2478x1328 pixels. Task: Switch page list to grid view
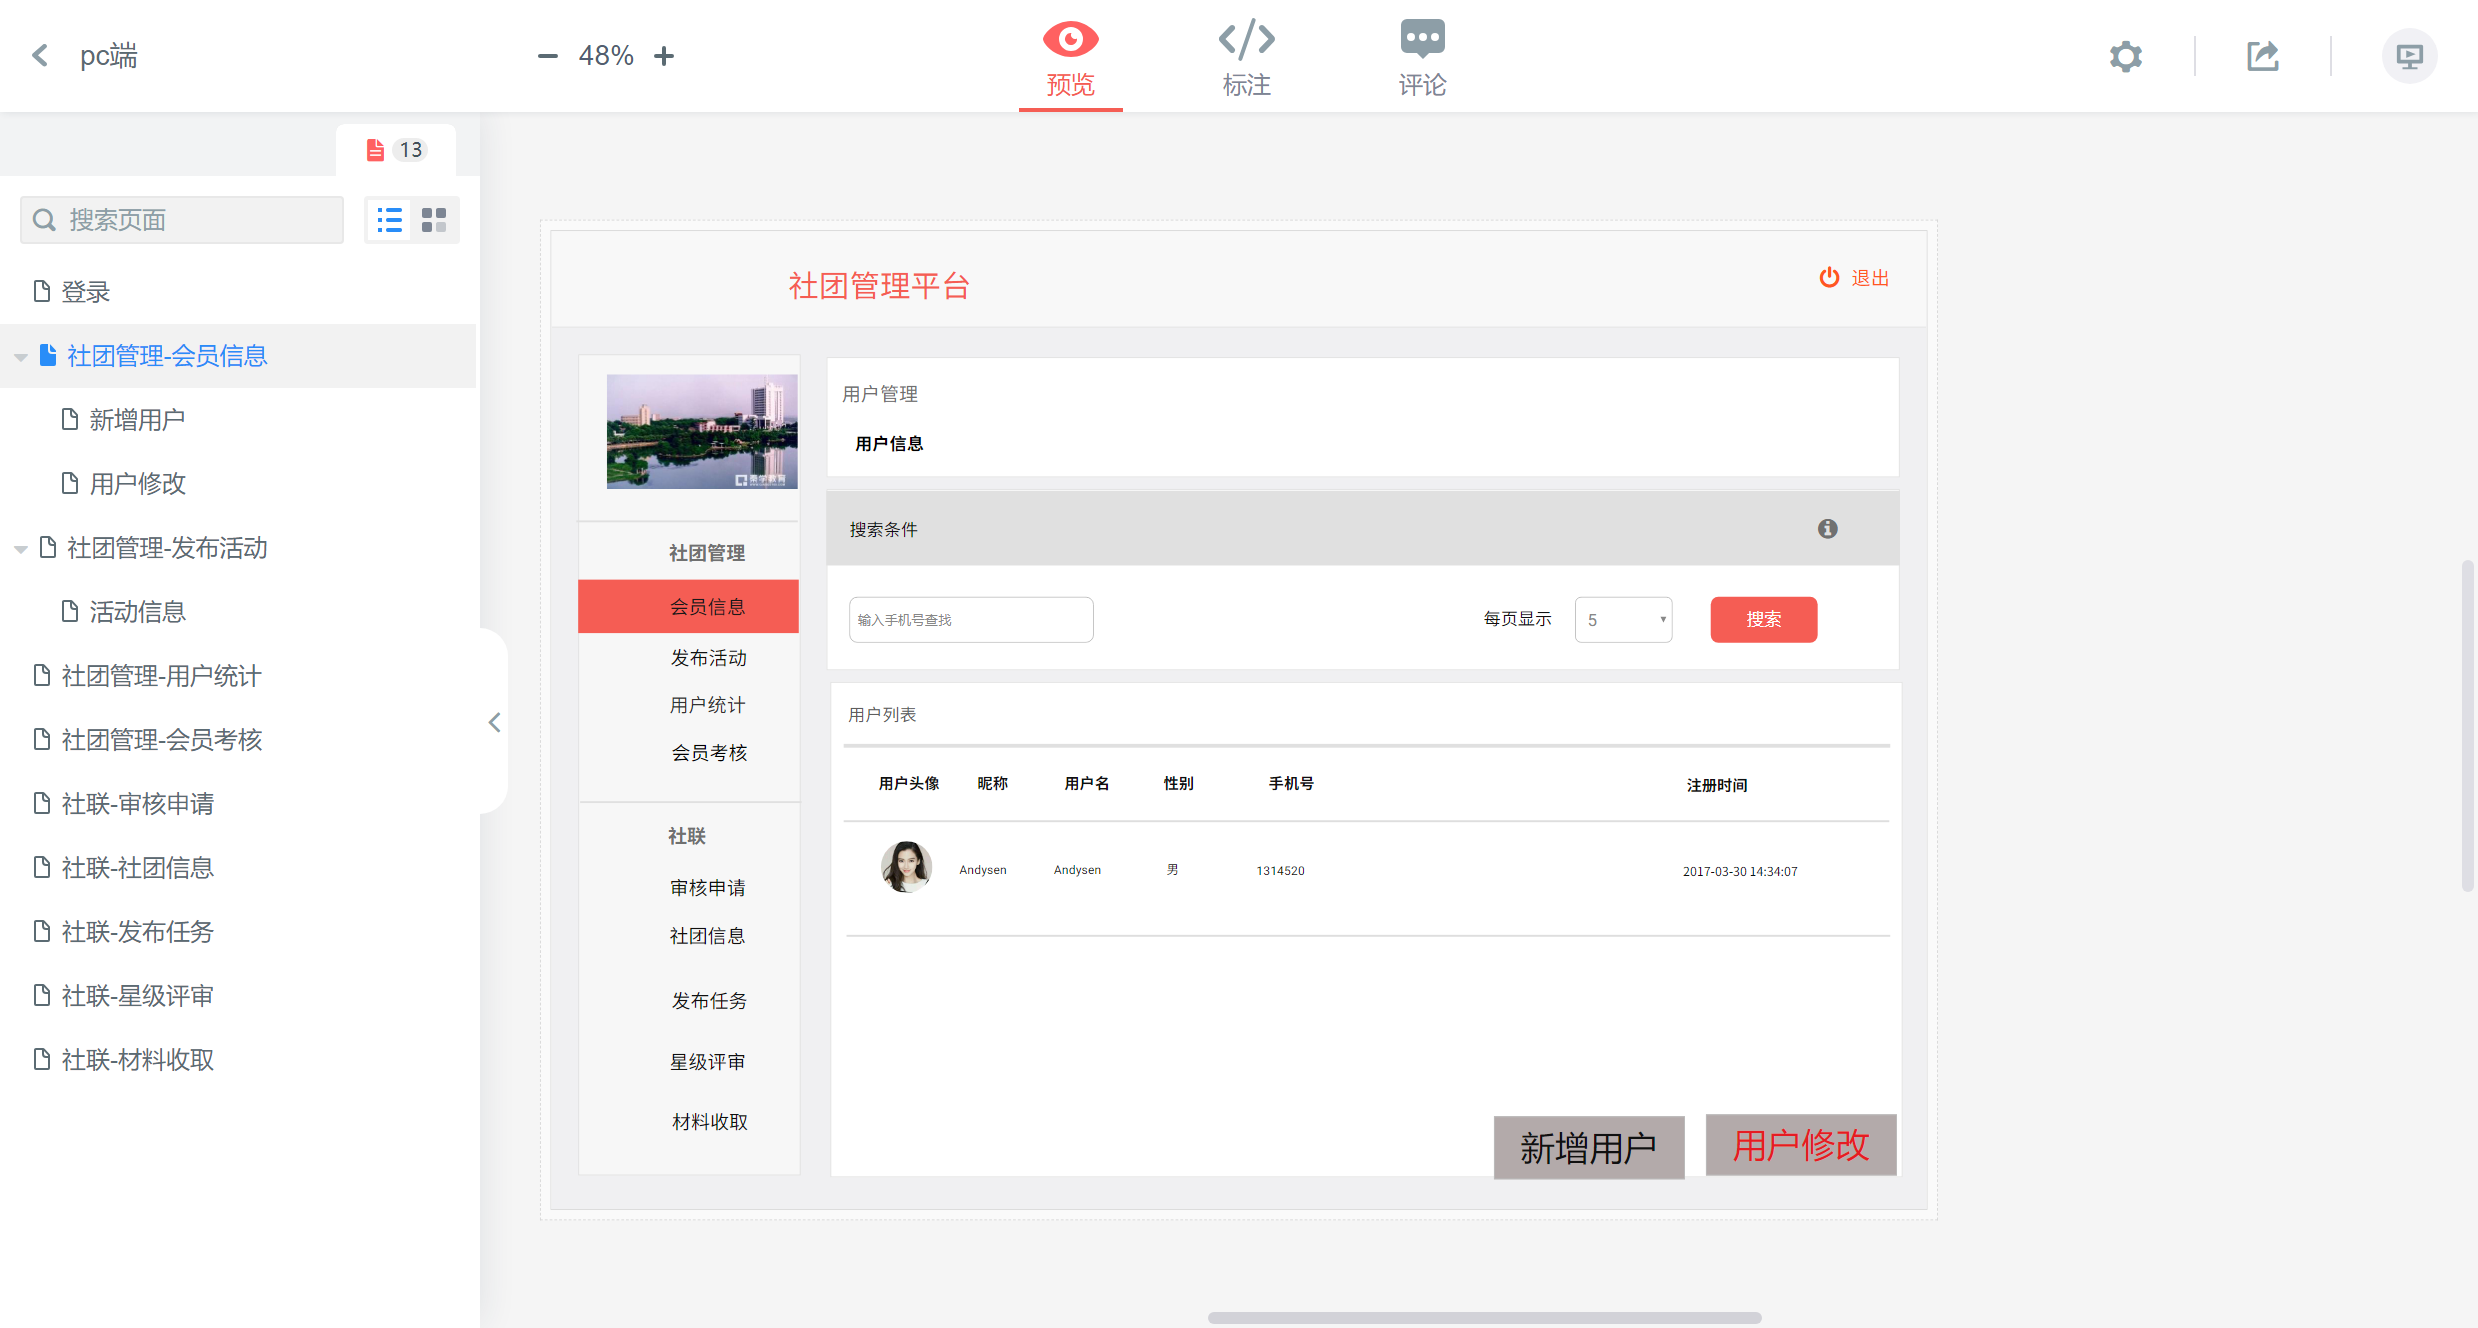(434, 220)
